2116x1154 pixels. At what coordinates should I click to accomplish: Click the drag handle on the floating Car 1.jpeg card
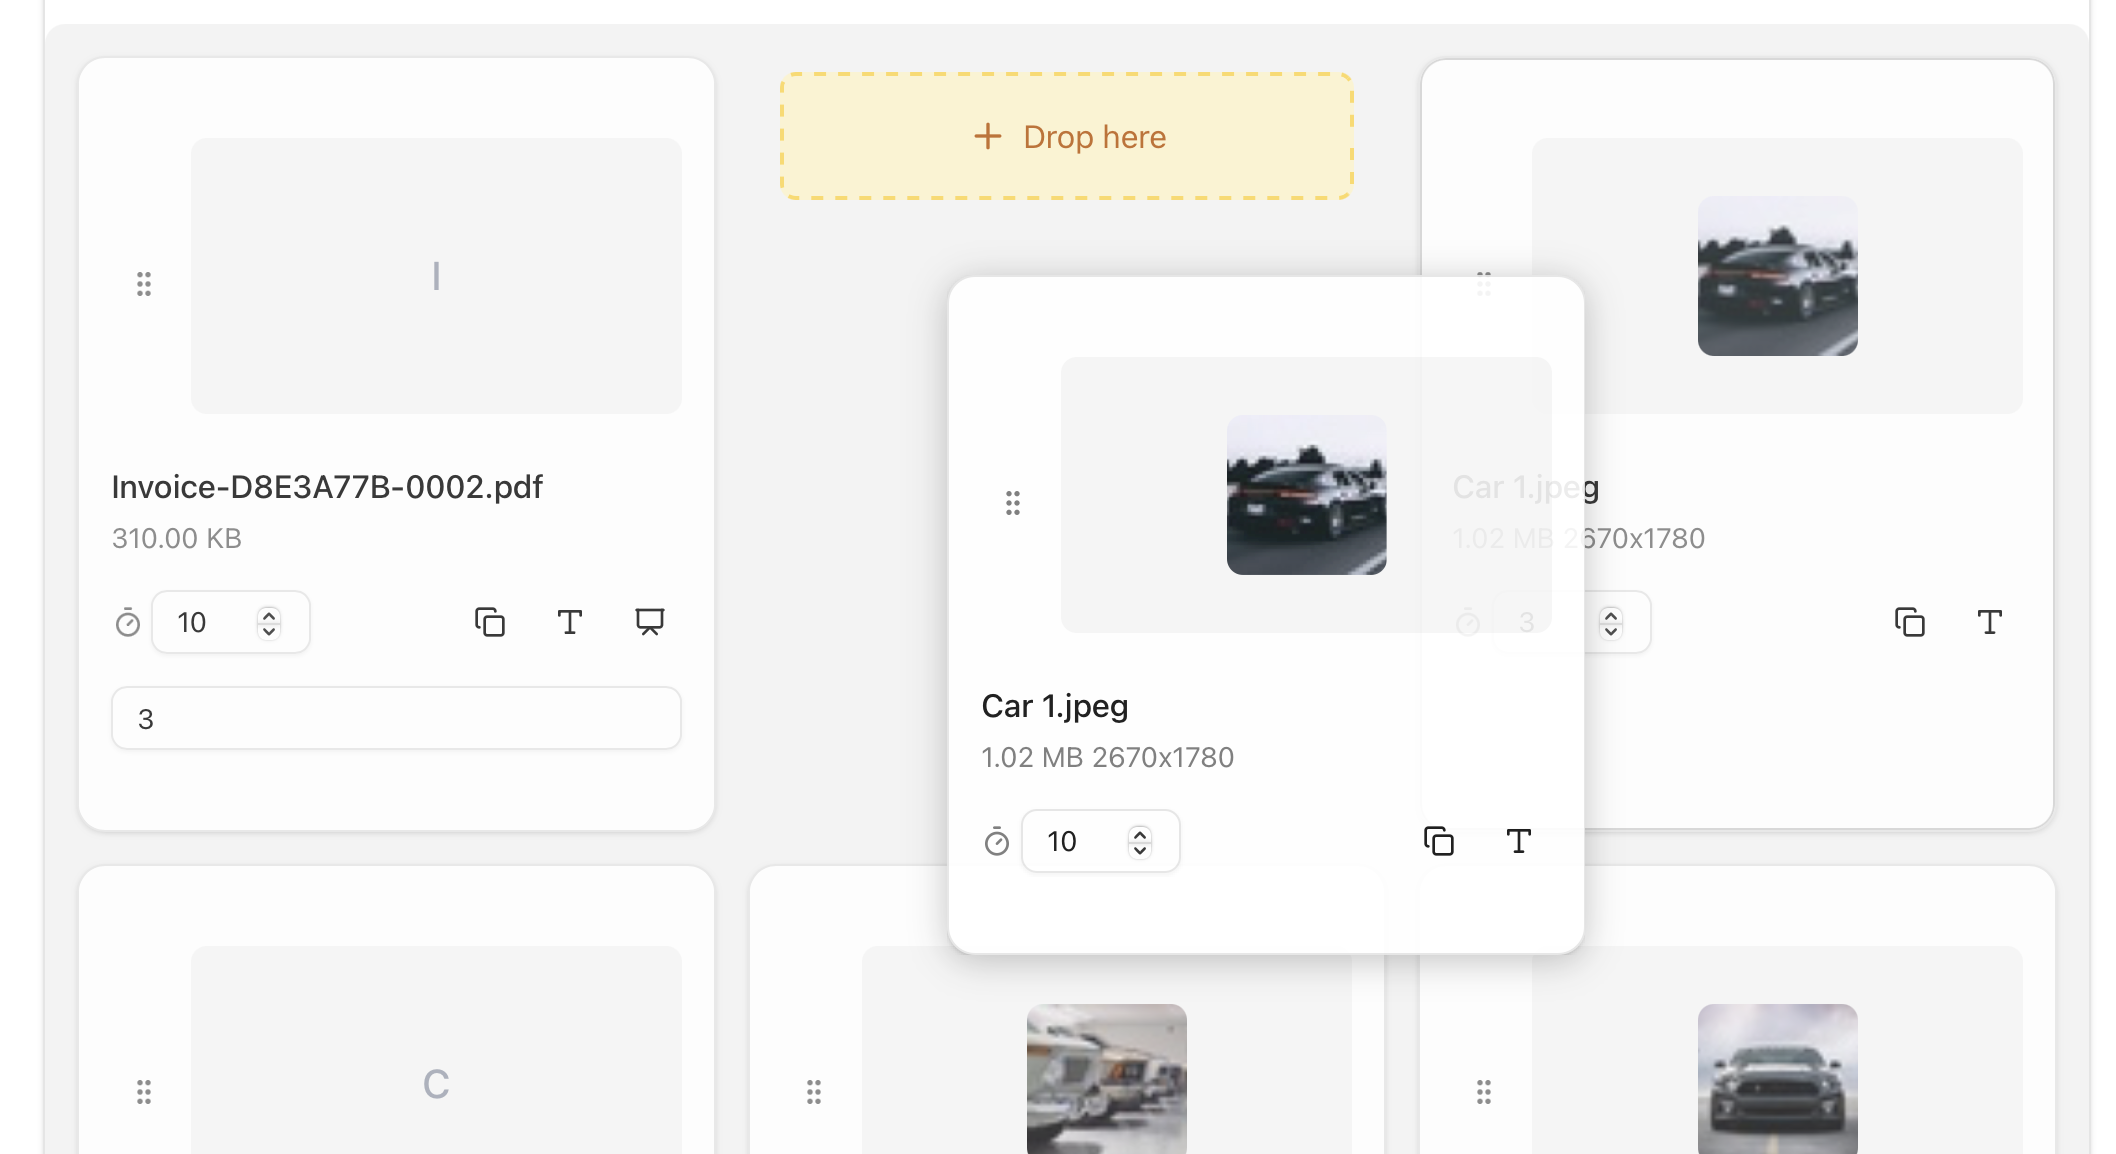1013,503
